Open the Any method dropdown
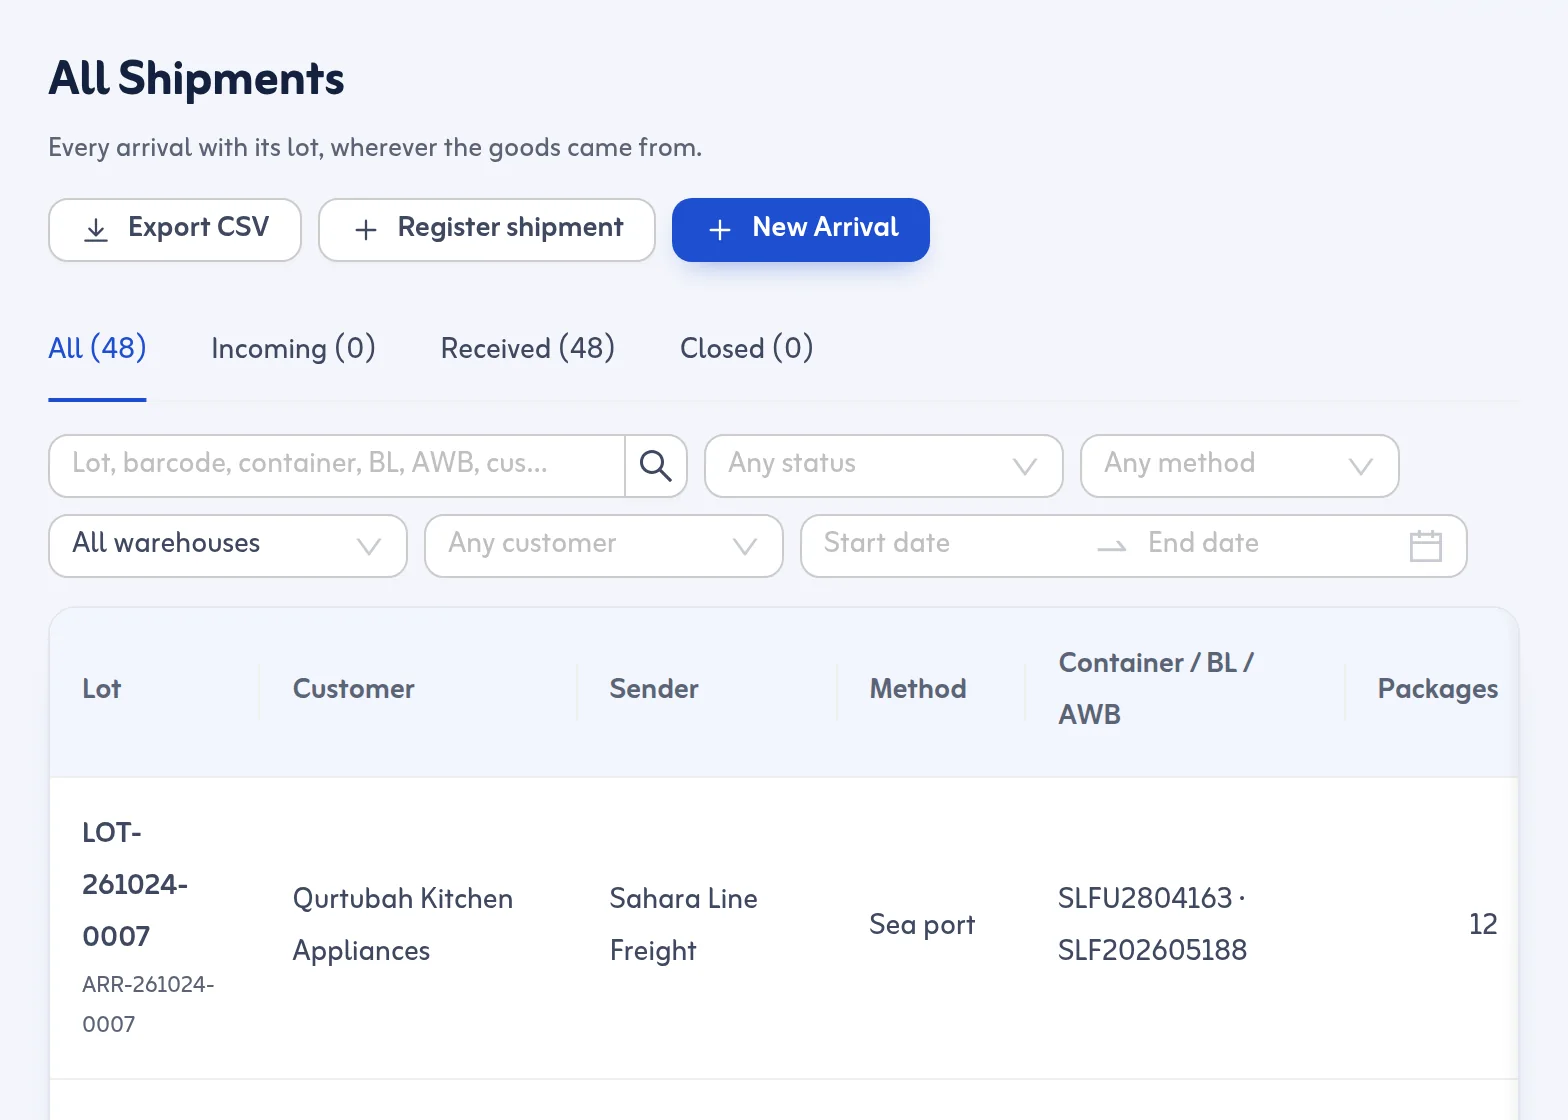 (1240, 466)
